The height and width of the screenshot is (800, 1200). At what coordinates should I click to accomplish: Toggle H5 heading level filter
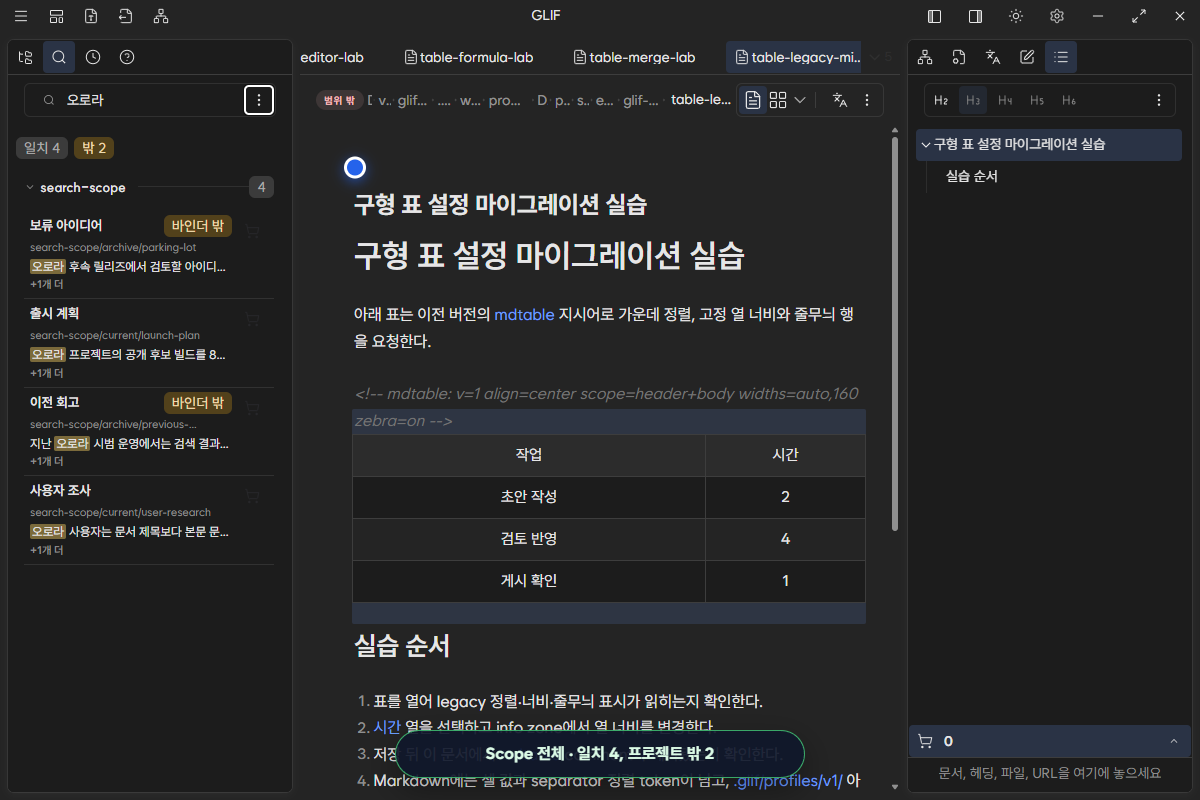click(1037, 100)
